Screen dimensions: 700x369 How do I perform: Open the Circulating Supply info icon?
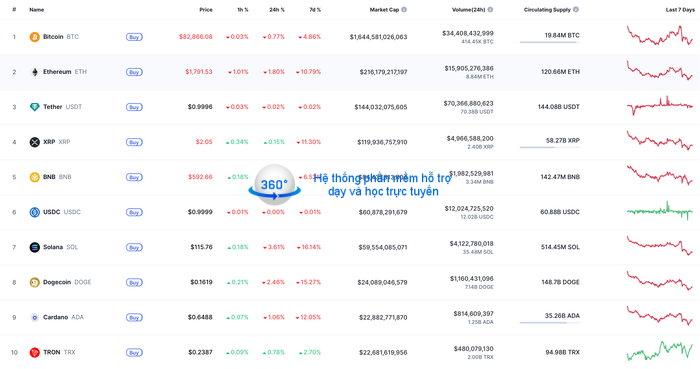pos(576,9)
